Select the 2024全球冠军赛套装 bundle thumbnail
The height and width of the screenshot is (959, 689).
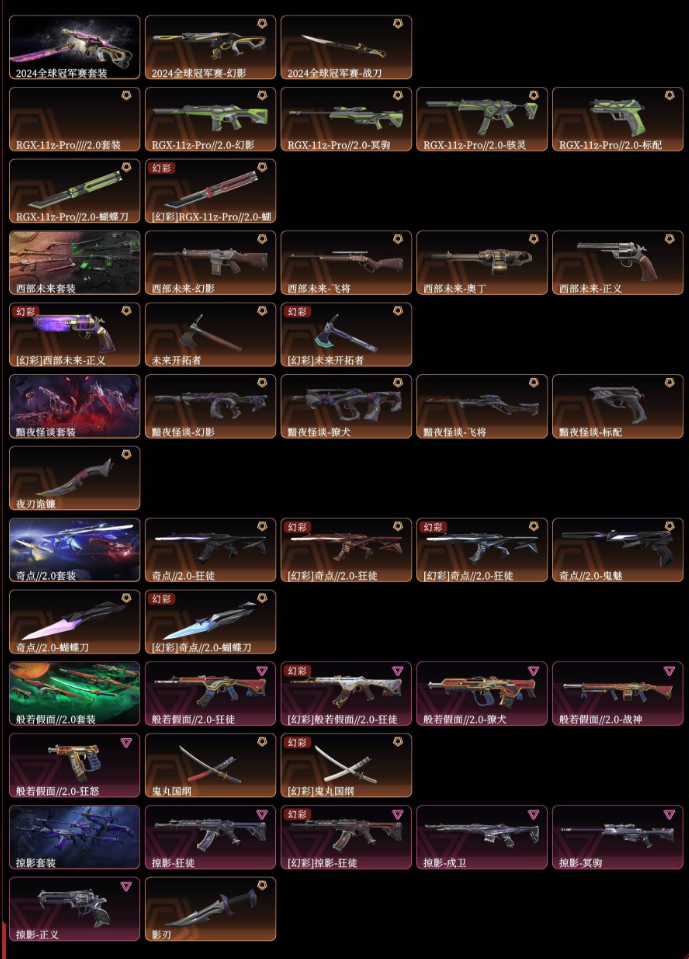coord(75,47)
